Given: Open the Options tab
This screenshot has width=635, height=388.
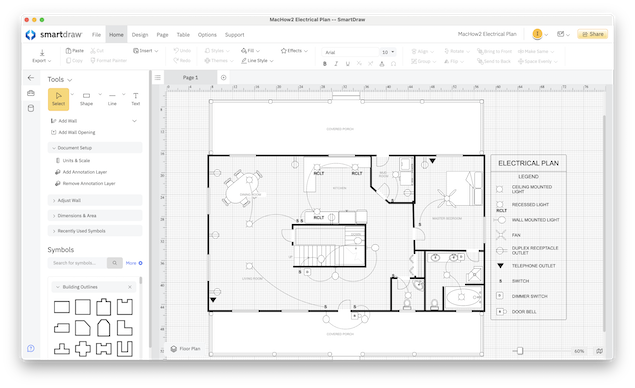Looking at the screenshot, I should click(207, 35).
